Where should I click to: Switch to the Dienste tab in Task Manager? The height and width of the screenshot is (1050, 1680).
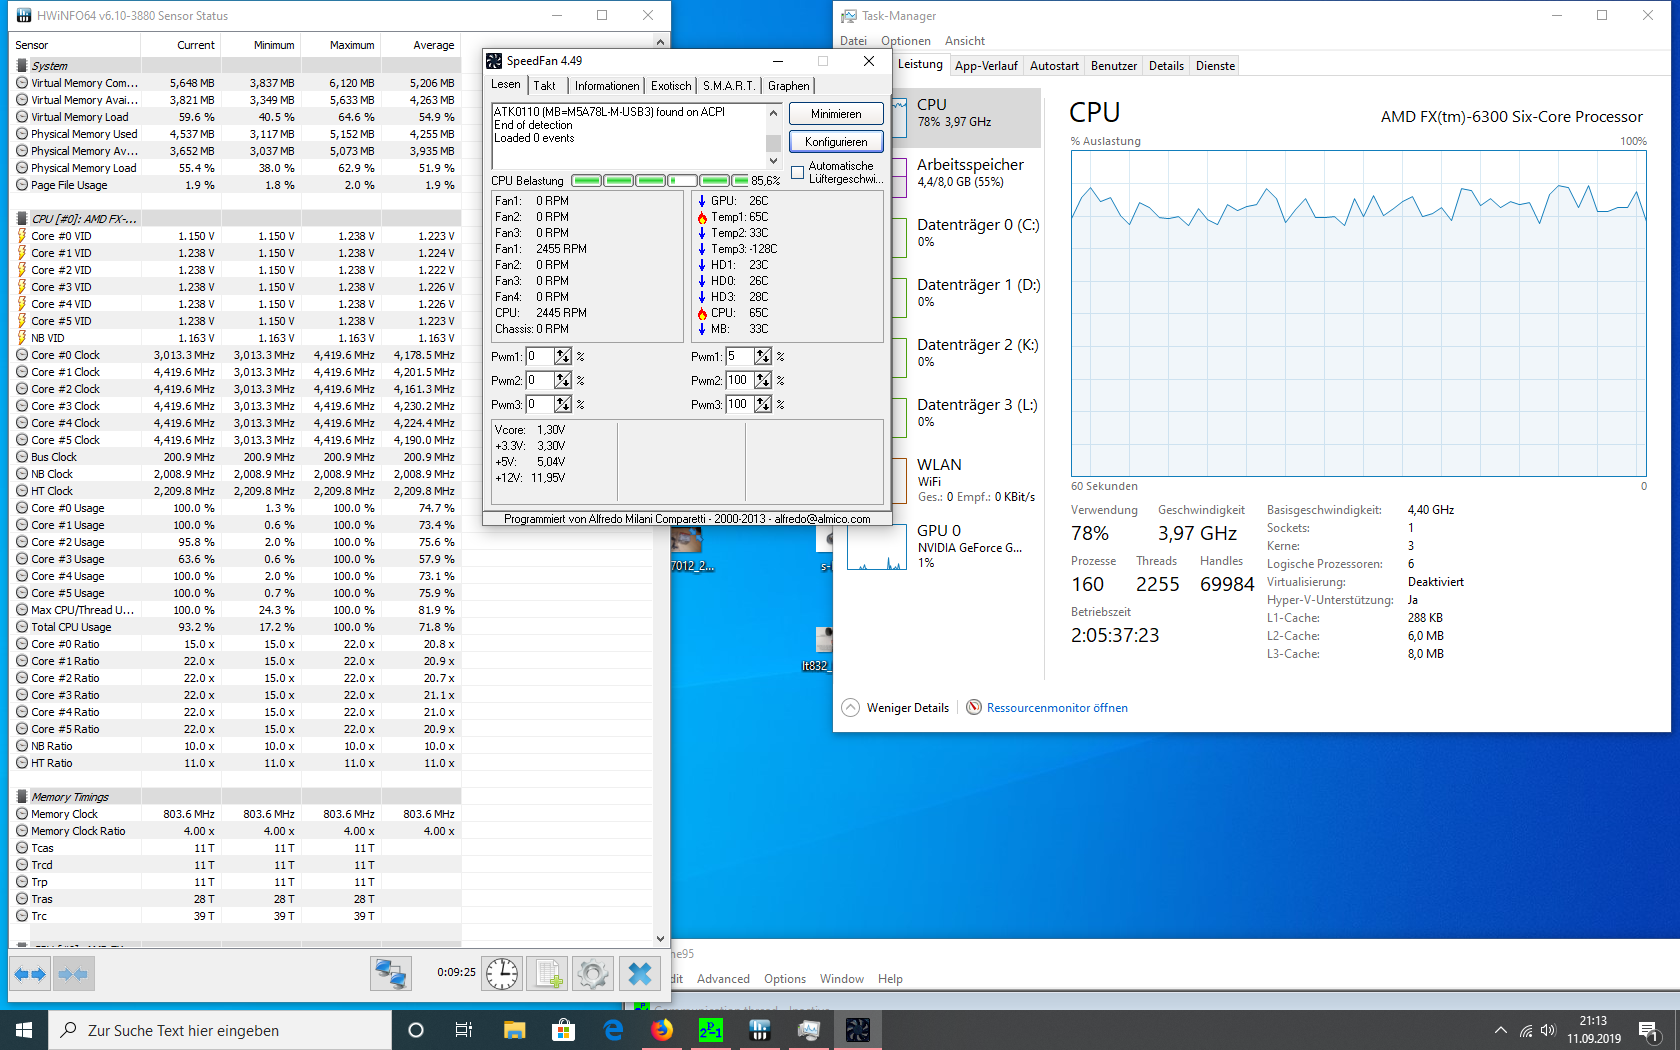point(1215,66)
